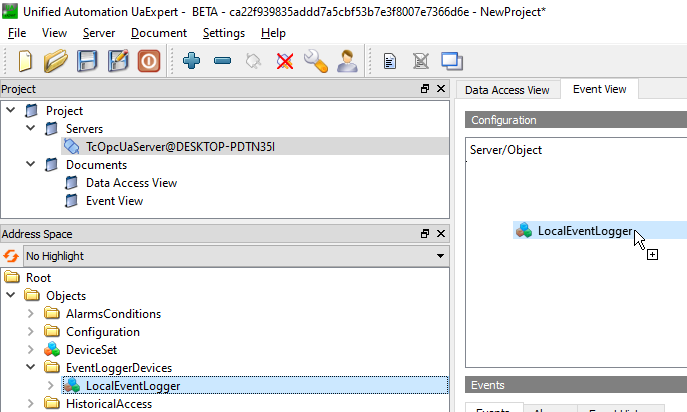Screen dimensions: 687x412
Task: Click the Address Space refresh icon
Action: pos(11,256)
